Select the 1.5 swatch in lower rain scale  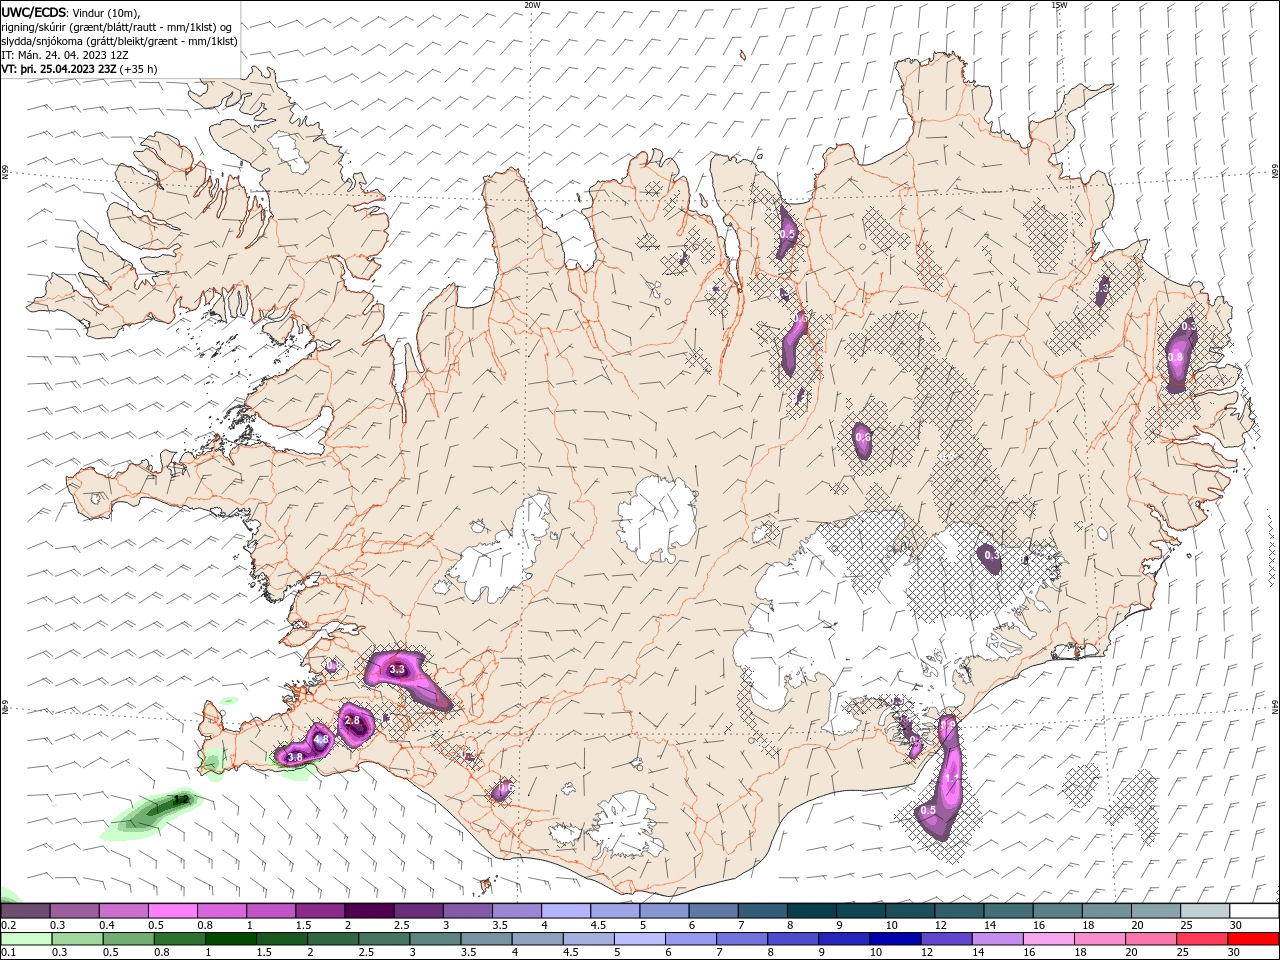(282, 939)
